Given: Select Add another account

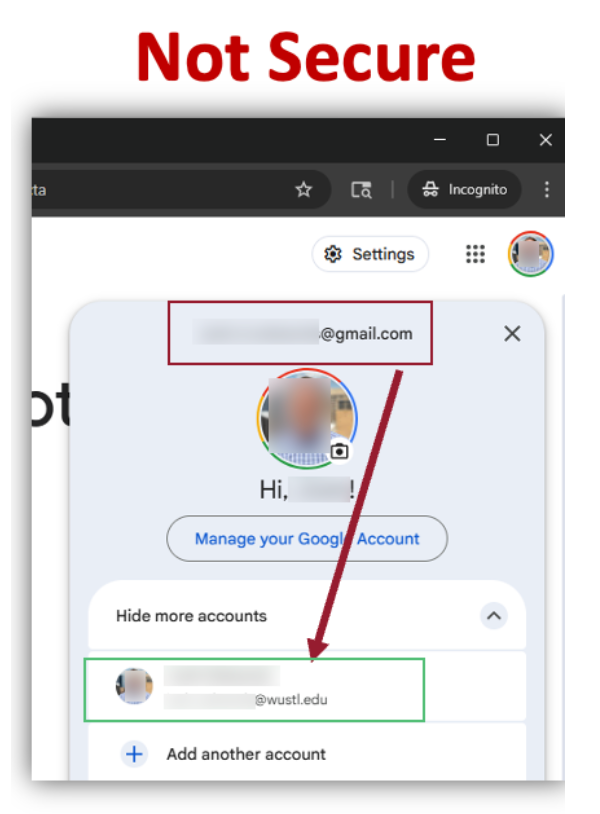Looking at the screenshot, I should click(x=246, y=754).
